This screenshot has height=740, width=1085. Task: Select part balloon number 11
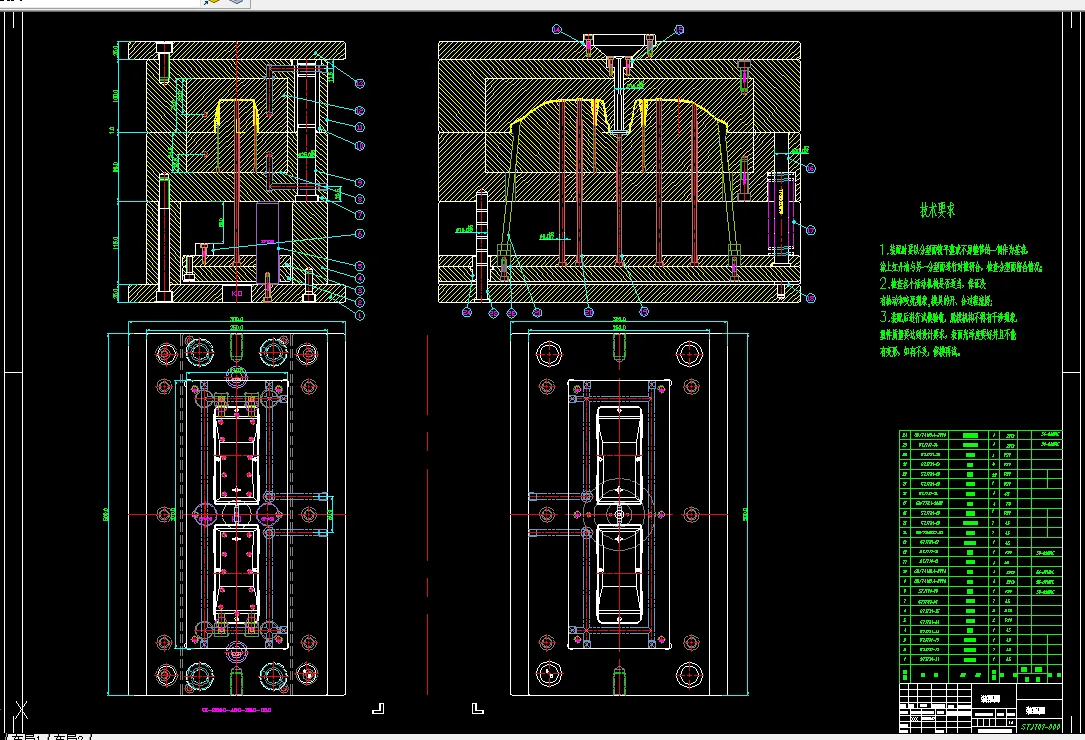point(360,127)
